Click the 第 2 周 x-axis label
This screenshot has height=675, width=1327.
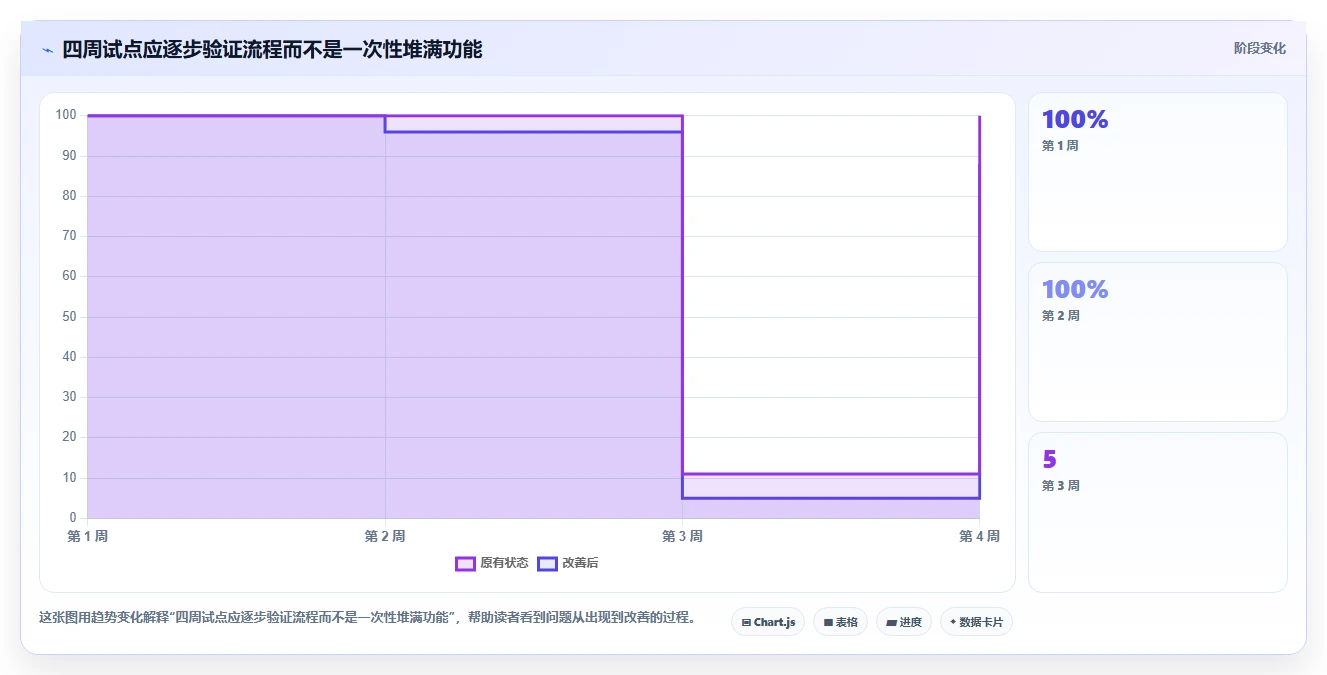tap(385, 537)
